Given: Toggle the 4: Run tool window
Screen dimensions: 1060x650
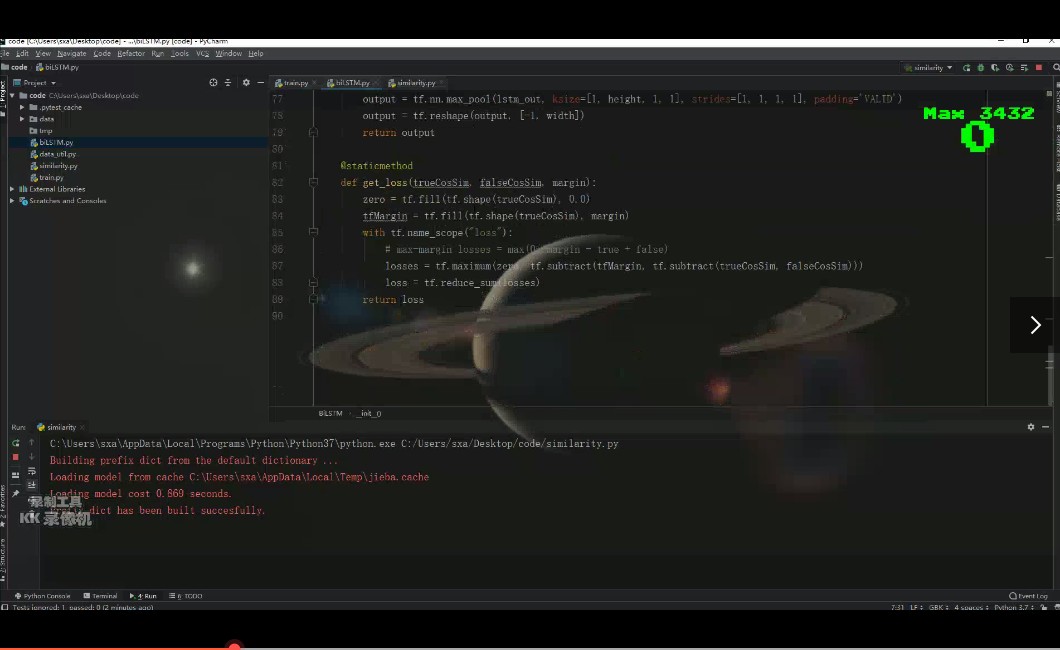Looking at the screenshot, I should point(143,596).
